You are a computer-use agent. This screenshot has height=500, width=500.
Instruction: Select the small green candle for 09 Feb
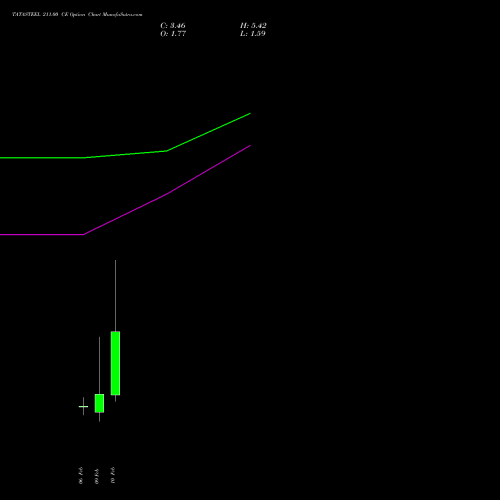pos(99,403)
